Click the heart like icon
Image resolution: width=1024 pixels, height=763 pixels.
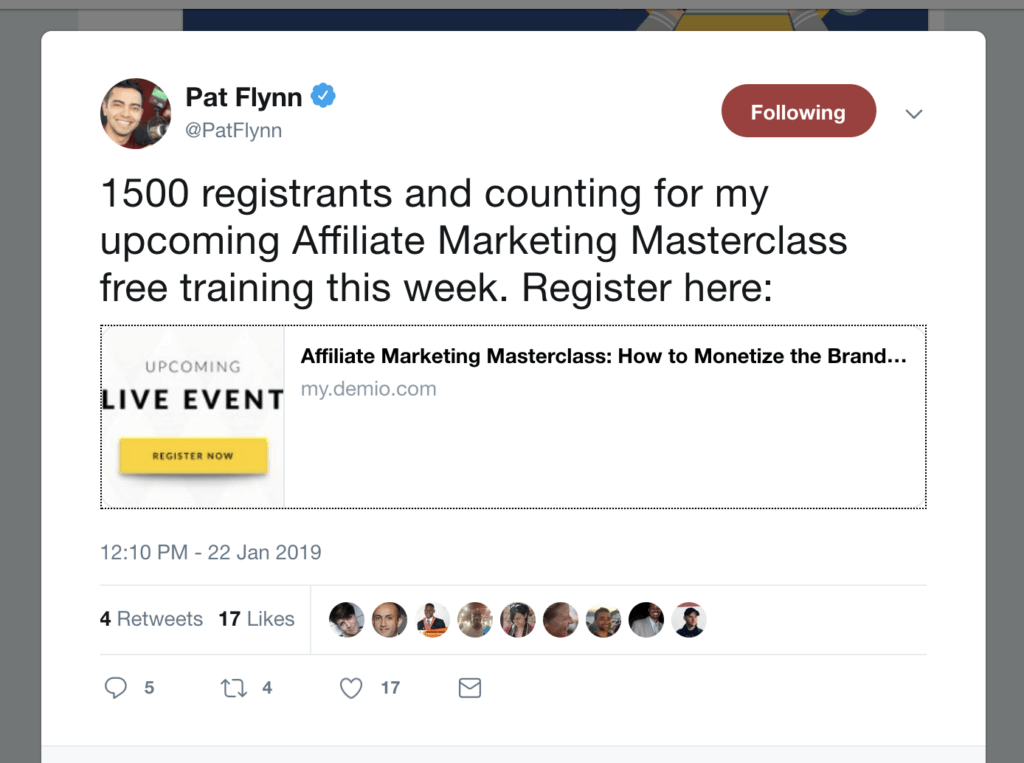tap(350, 688)
